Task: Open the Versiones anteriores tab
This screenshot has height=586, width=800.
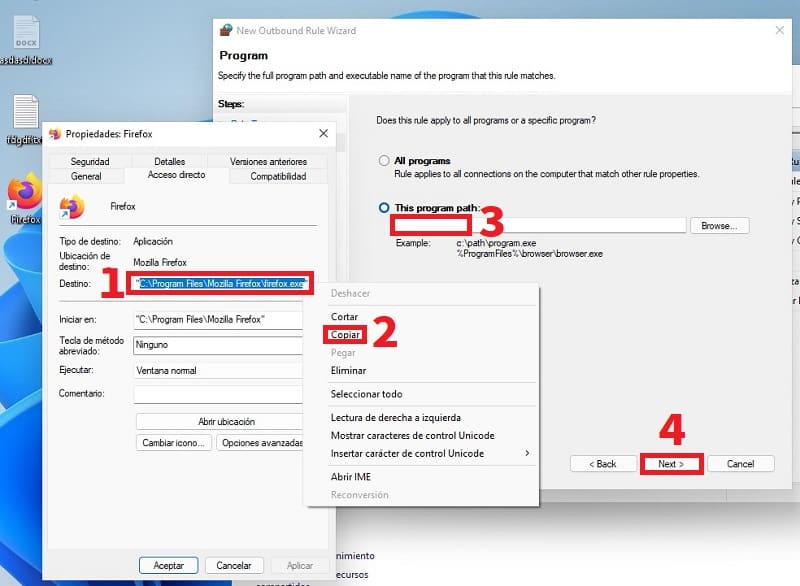Action: click(268, 161)
